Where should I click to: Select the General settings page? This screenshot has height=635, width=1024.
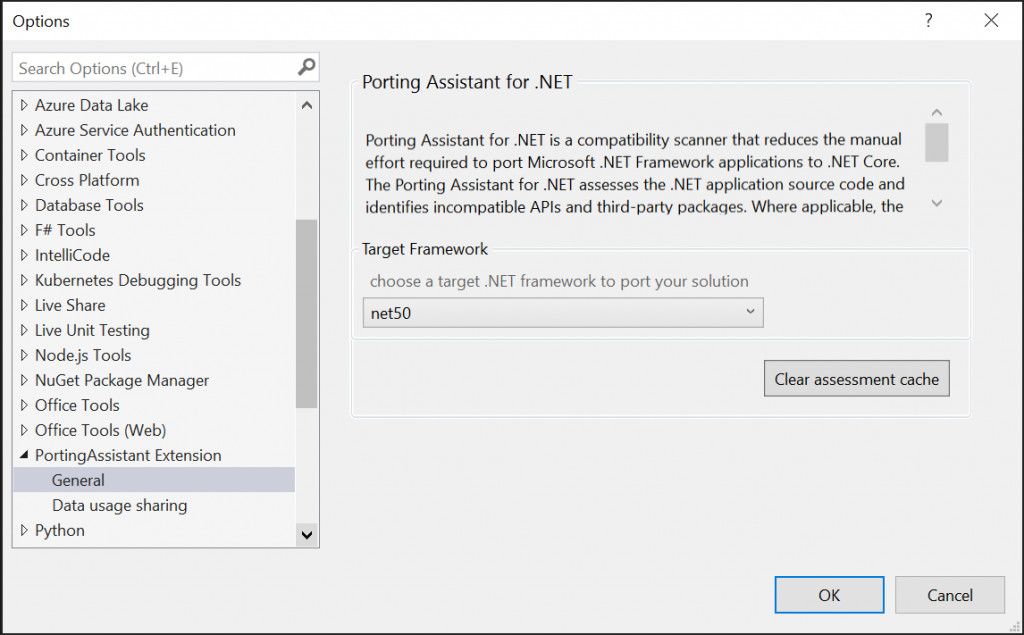click(77, 480)
